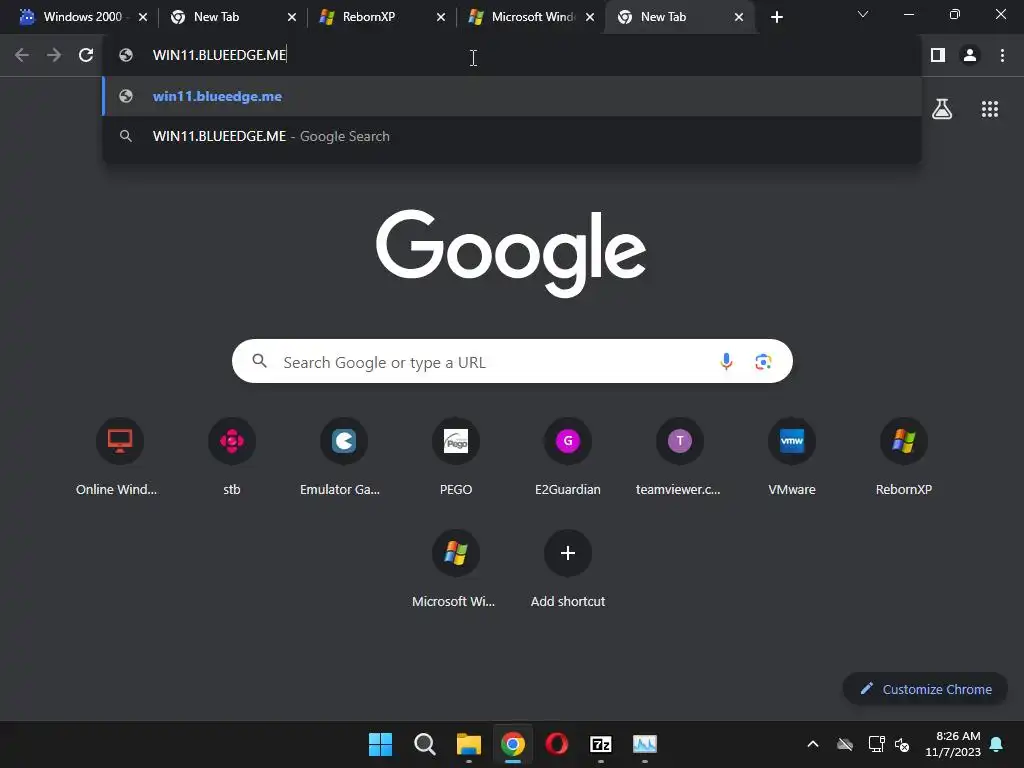Go forward with the forward arrow
This screenshot has height=768, width=1024.
click(54, 56)
